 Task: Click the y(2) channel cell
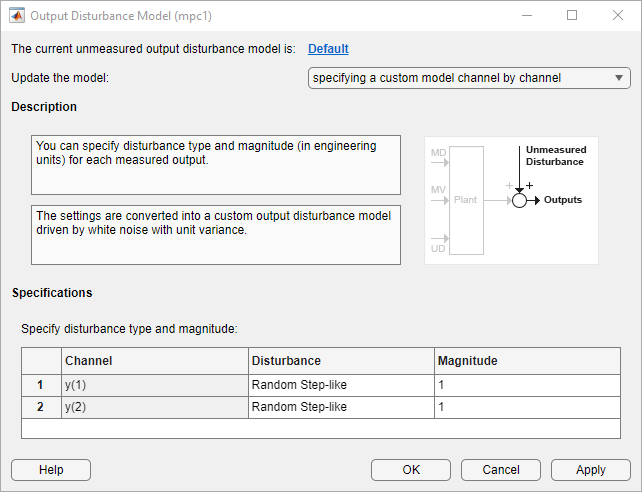coord(154,407)
